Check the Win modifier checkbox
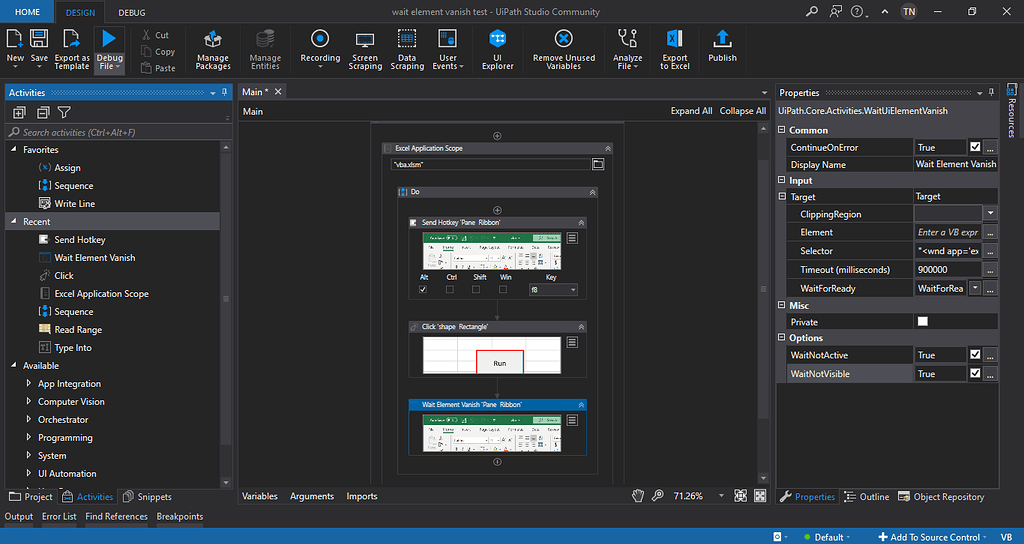The image size is (1024, 544). tap(504, 289)
